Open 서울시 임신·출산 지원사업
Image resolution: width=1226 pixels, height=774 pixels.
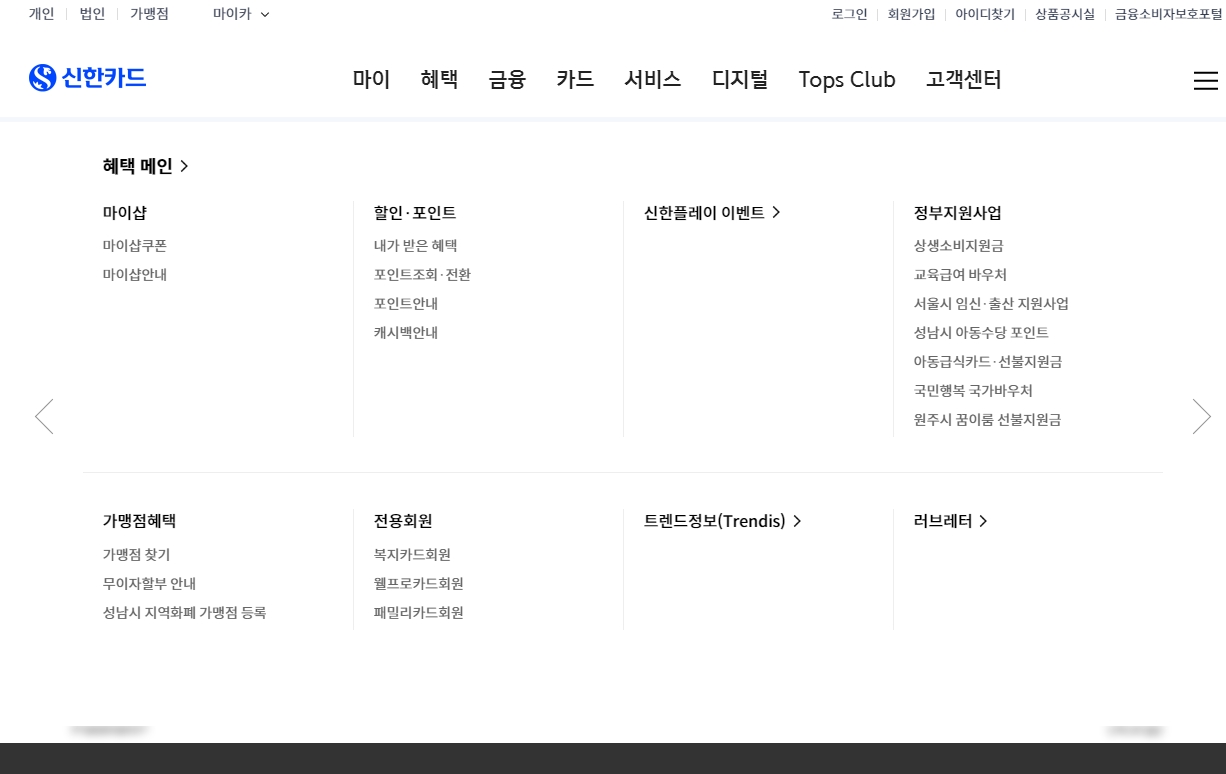pos(991,303)
